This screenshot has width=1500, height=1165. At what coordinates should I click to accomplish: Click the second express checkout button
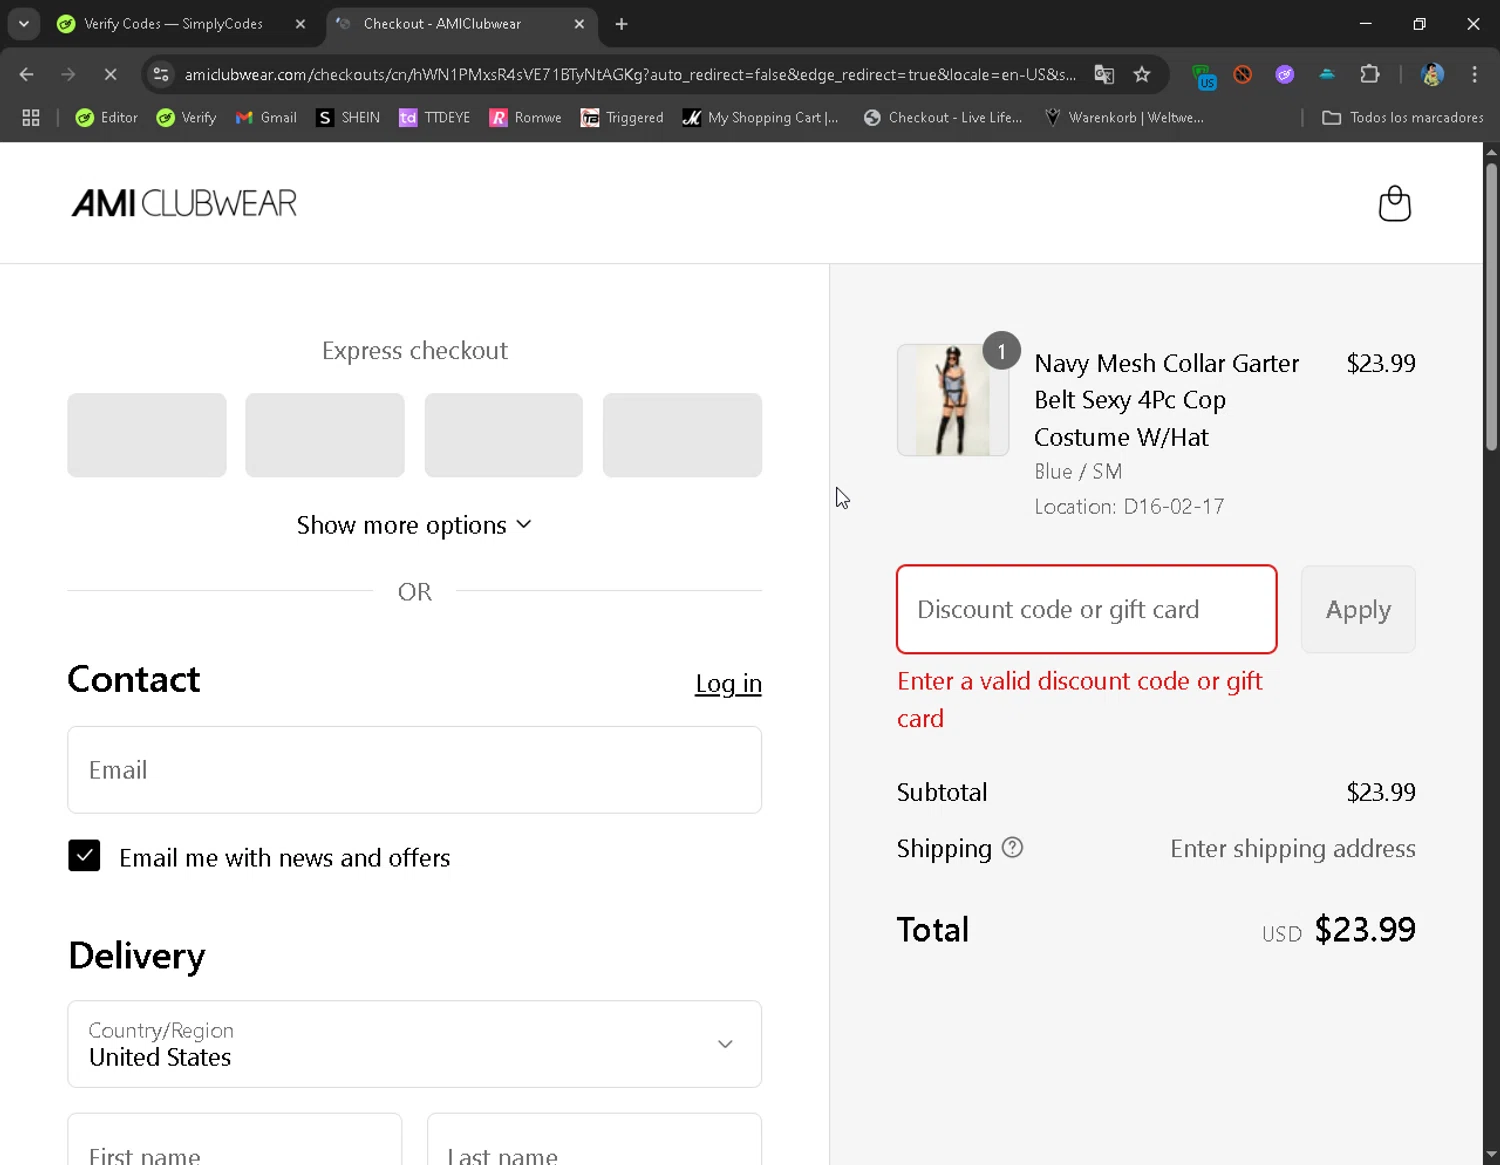click(x=325, y=435)
